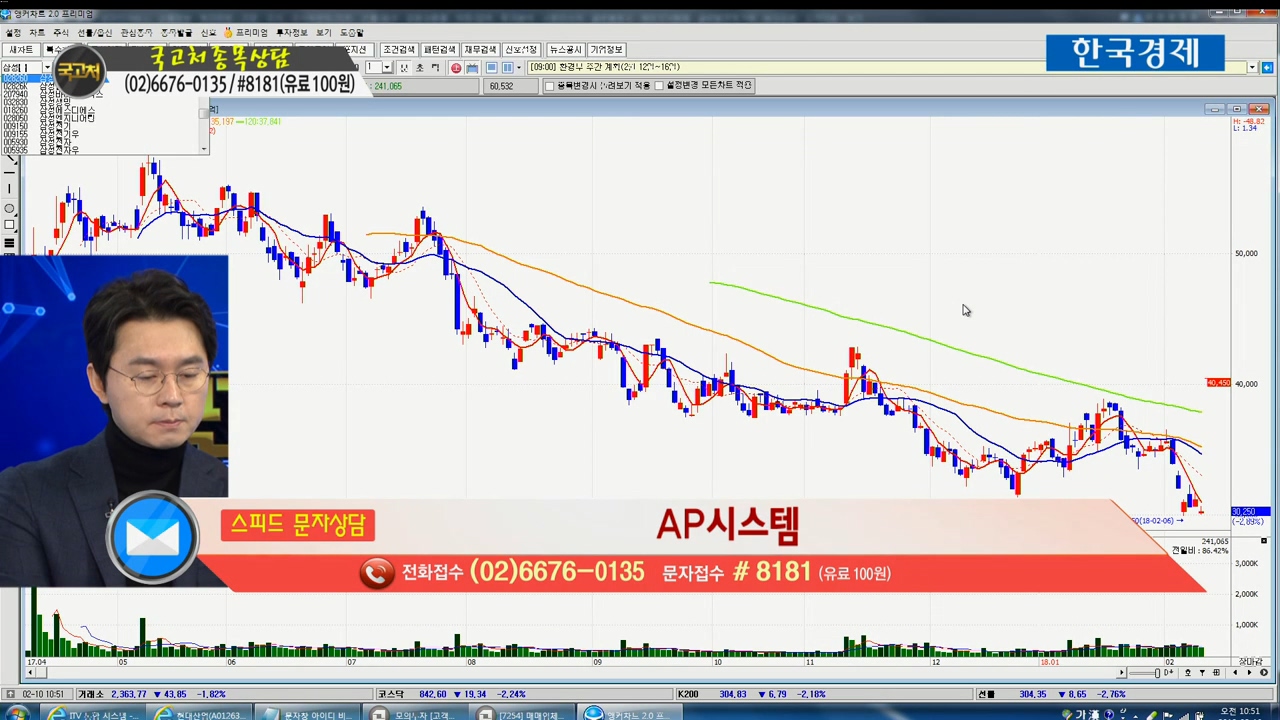Click the calendar icon beside the red button

click(x=472, y=68)
